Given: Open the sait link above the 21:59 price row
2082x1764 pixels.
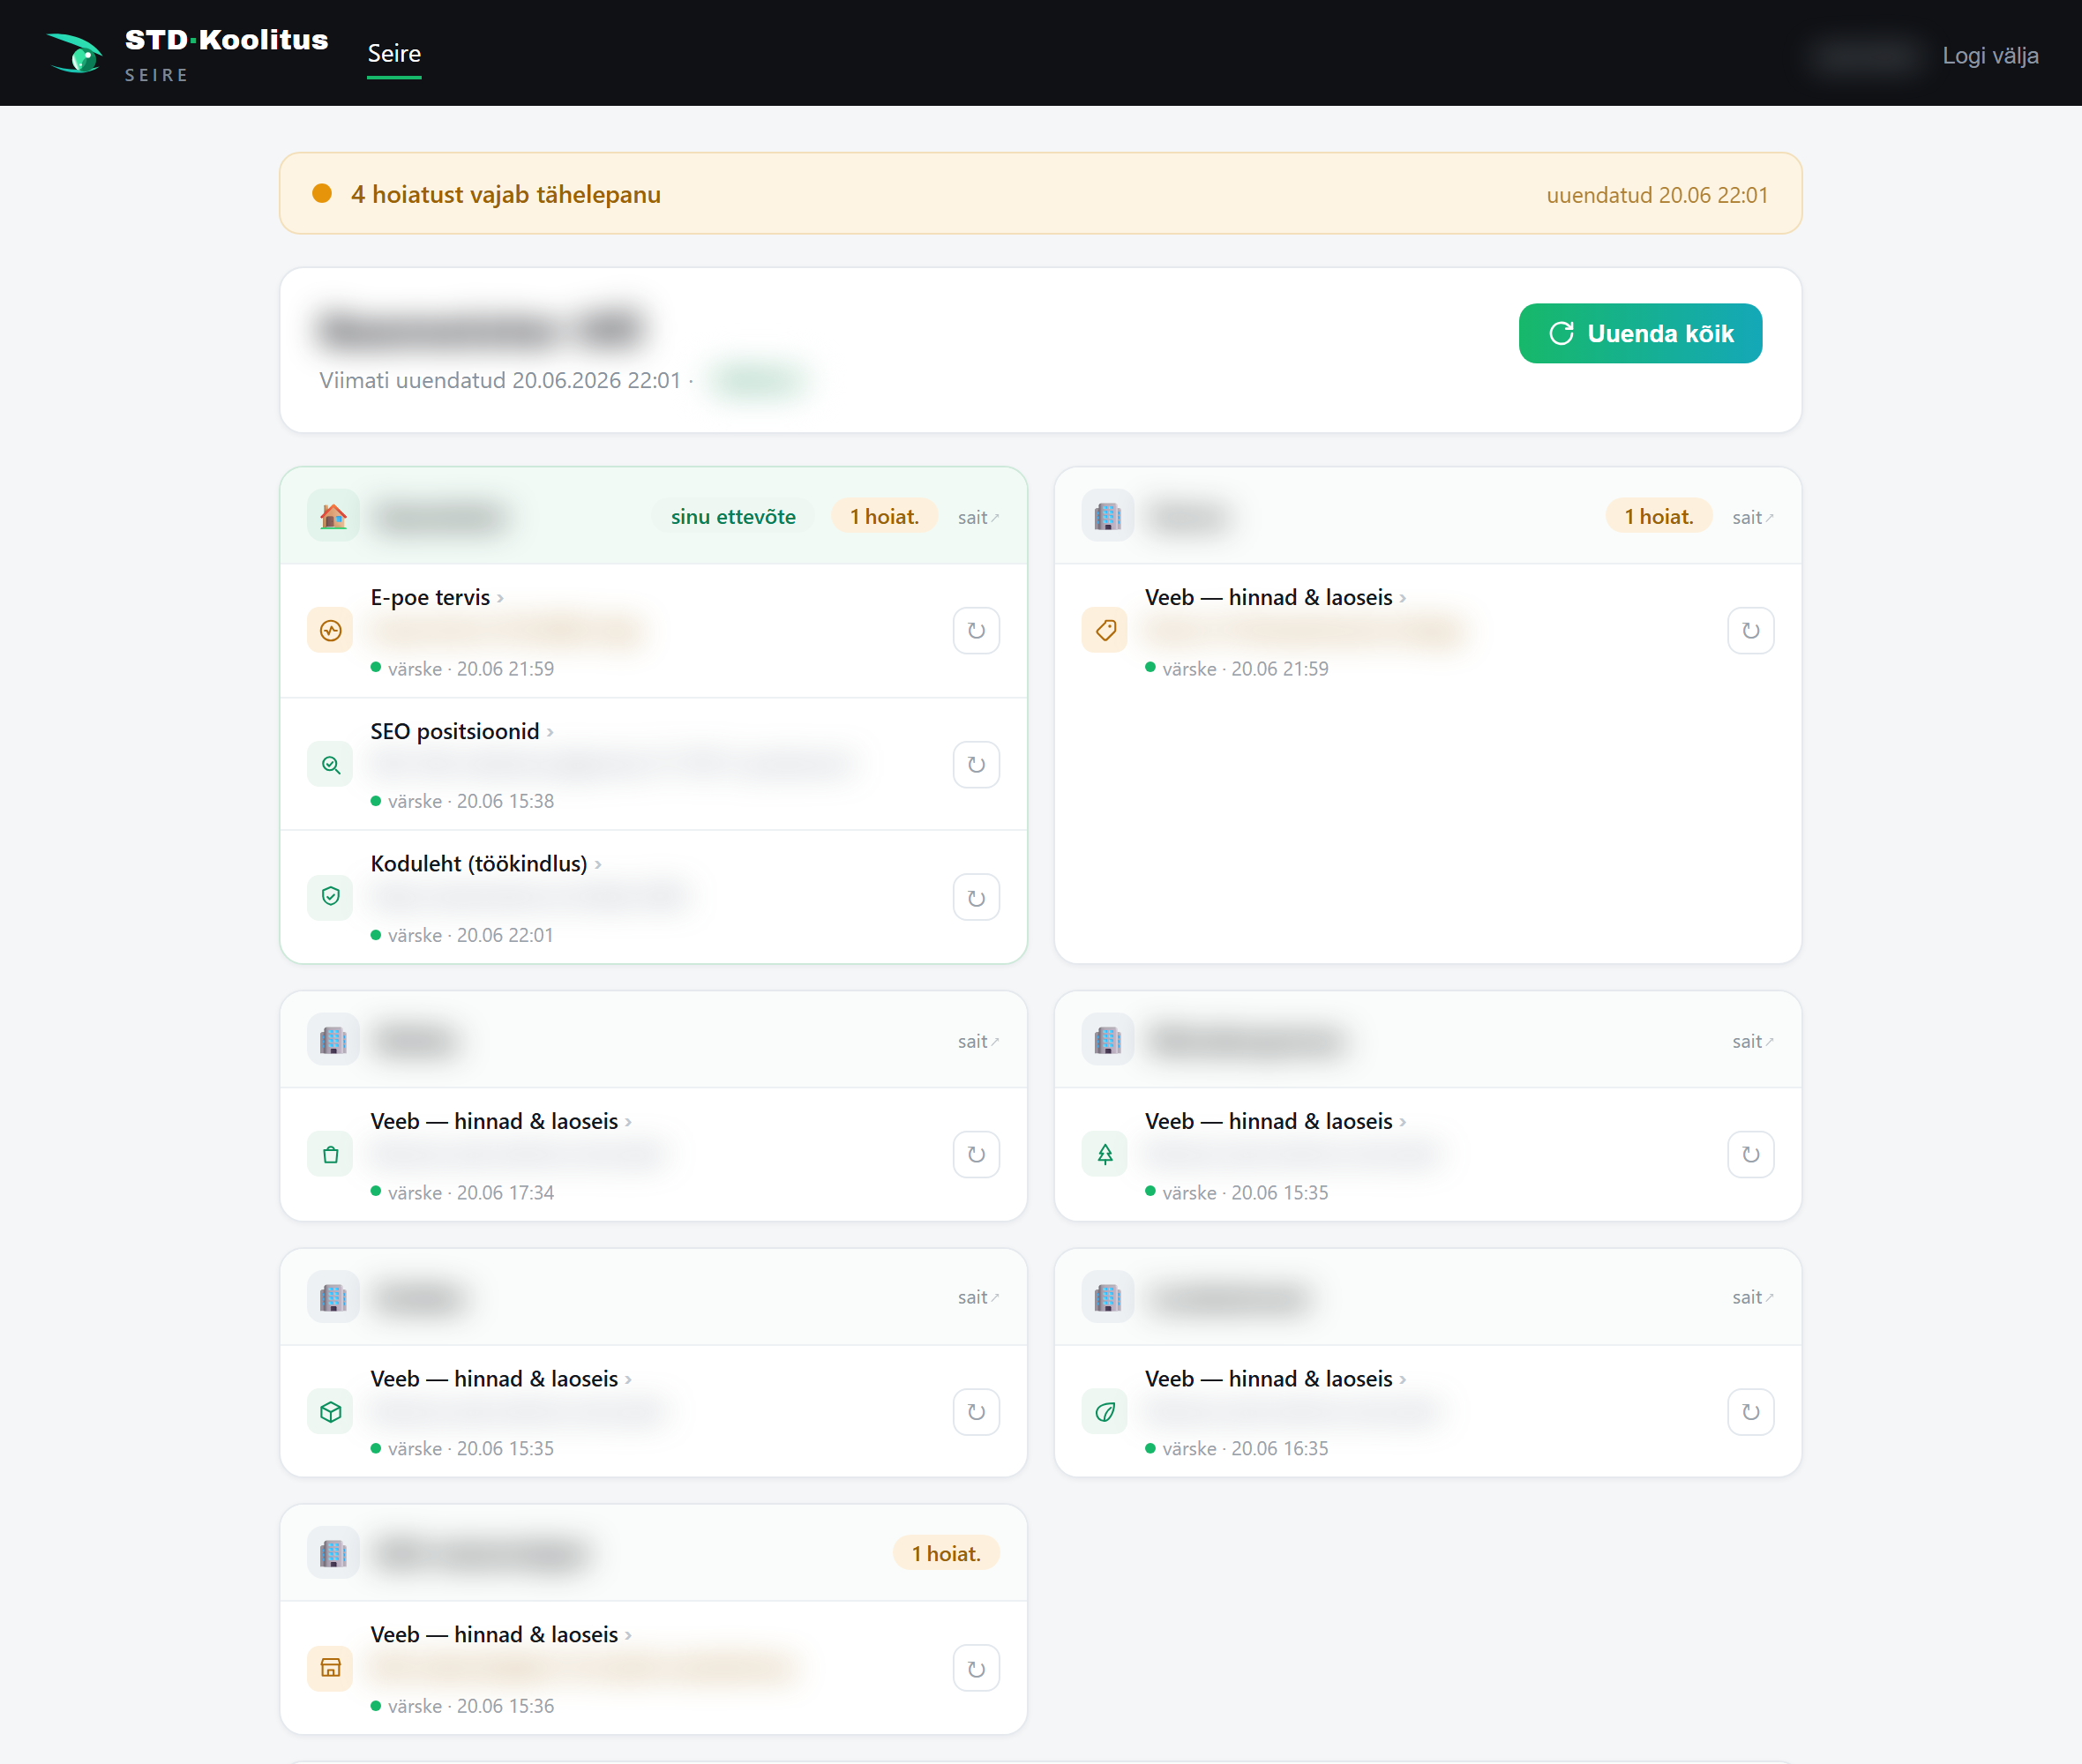Looking at the screenshot, I should (x=1753, y=517).
